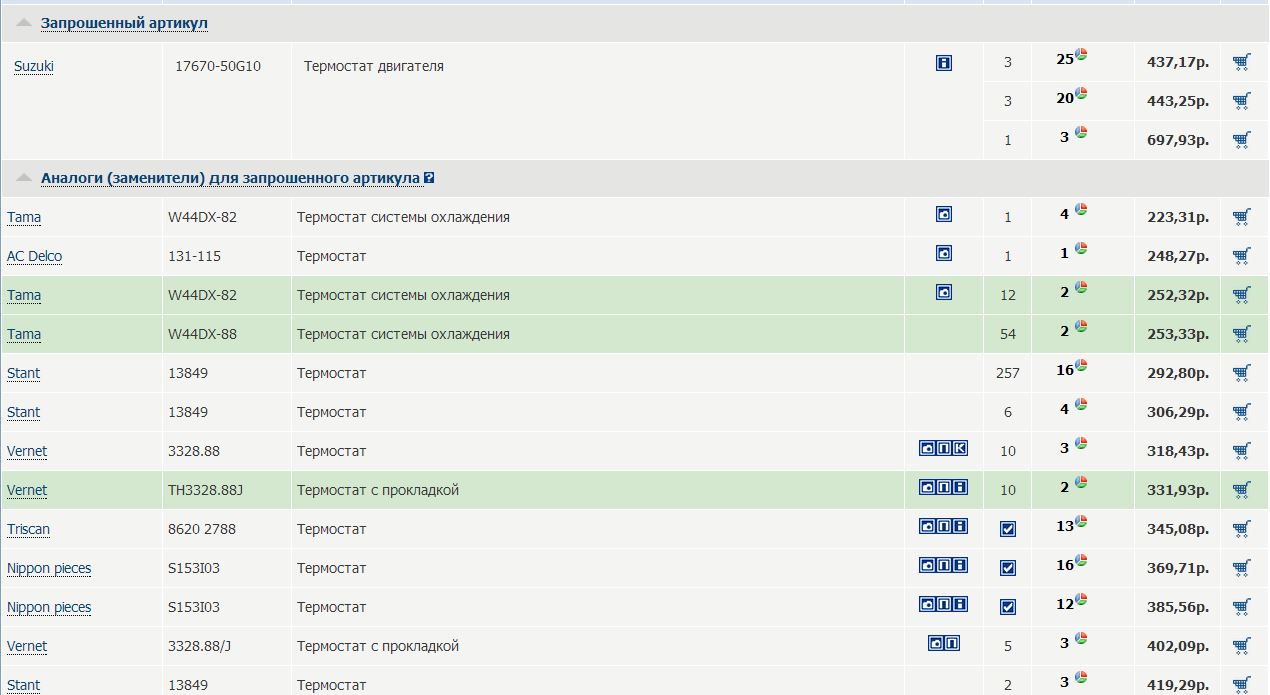Screen dimensions: 1270x695
Task: Click help icon beside Аналоги heading
Action: pos(429,178)
